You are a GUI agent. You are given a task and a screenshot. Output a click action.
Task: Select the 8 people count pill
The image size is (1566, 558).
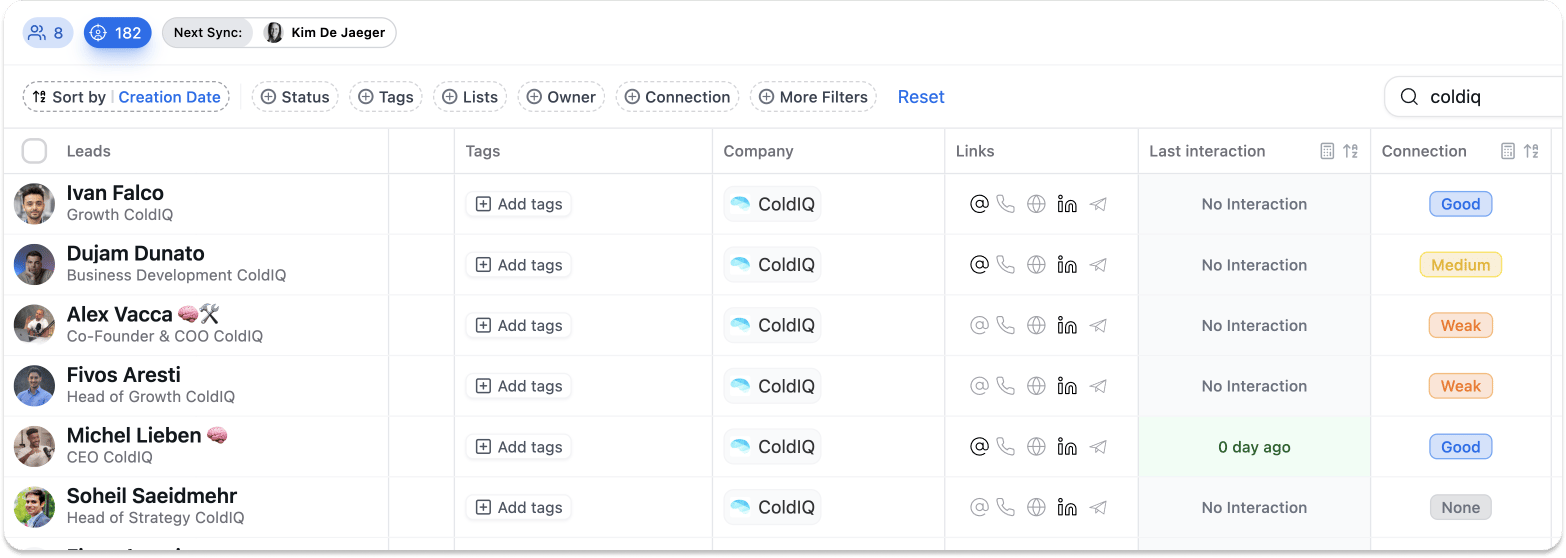pos(47,33)
